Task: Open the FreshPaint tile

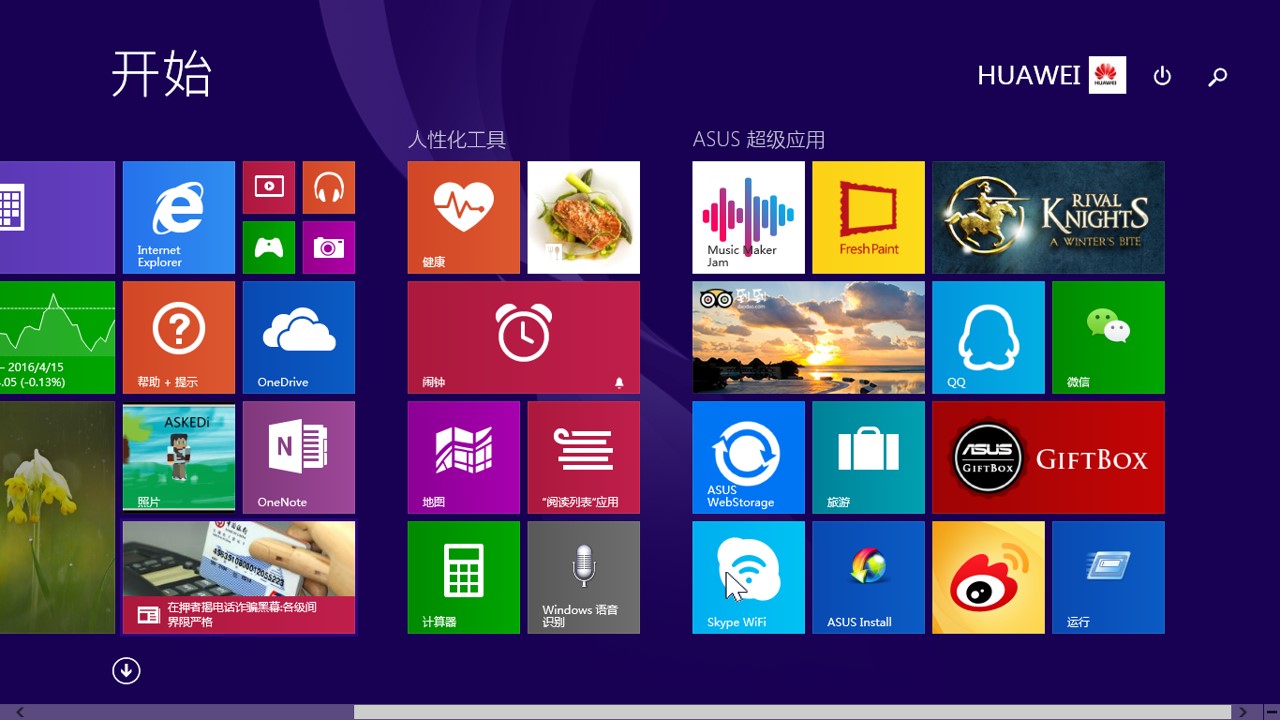Action: pyautogui.click(x=869, y=217)
